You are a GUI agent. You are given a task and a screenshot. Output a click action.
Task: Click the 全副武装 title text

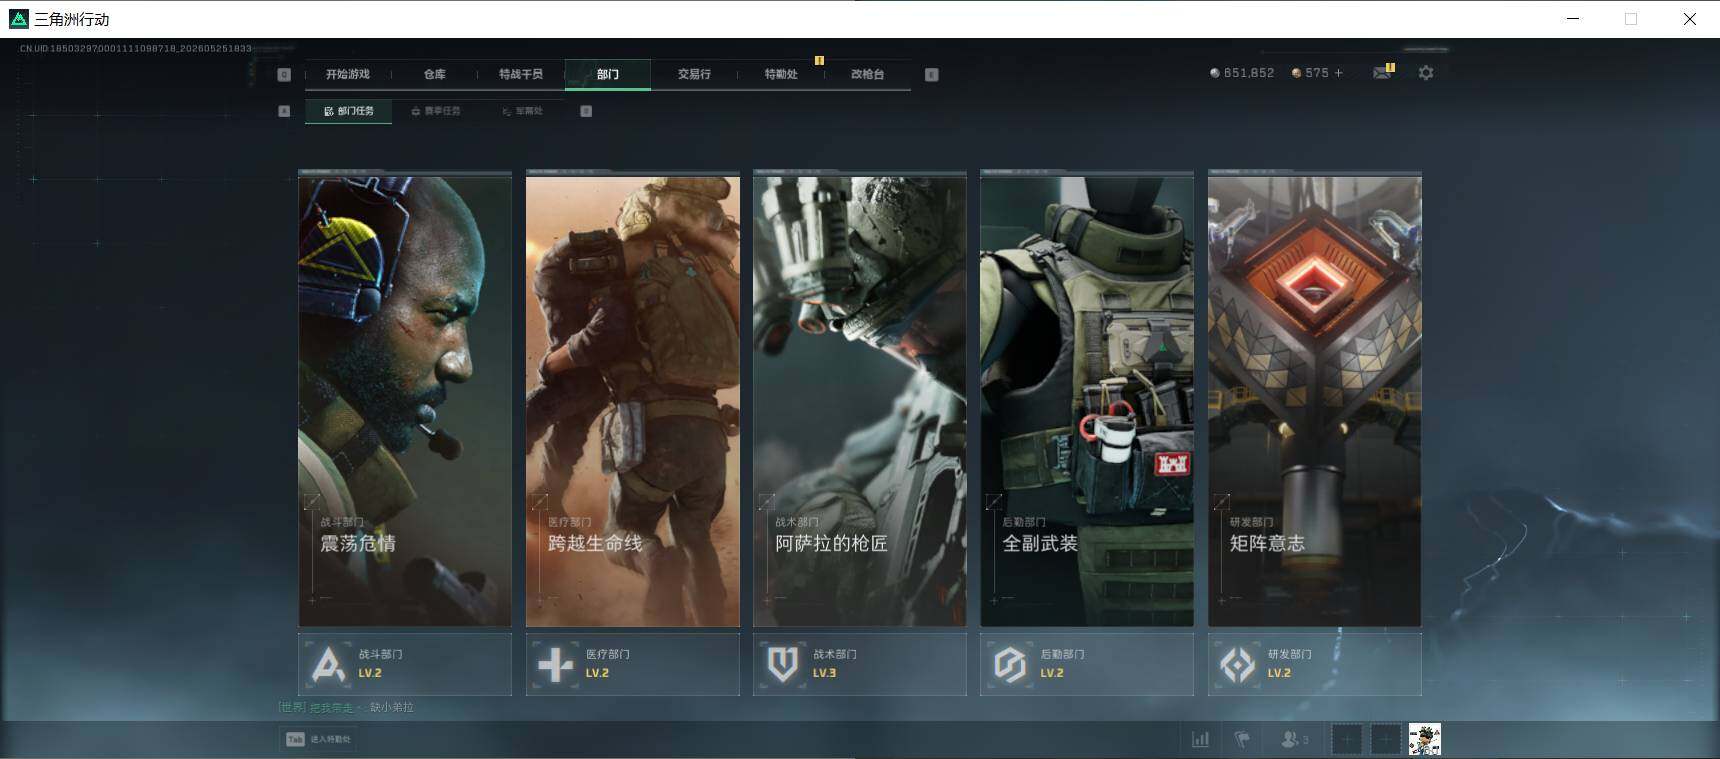coord(1040,543)
